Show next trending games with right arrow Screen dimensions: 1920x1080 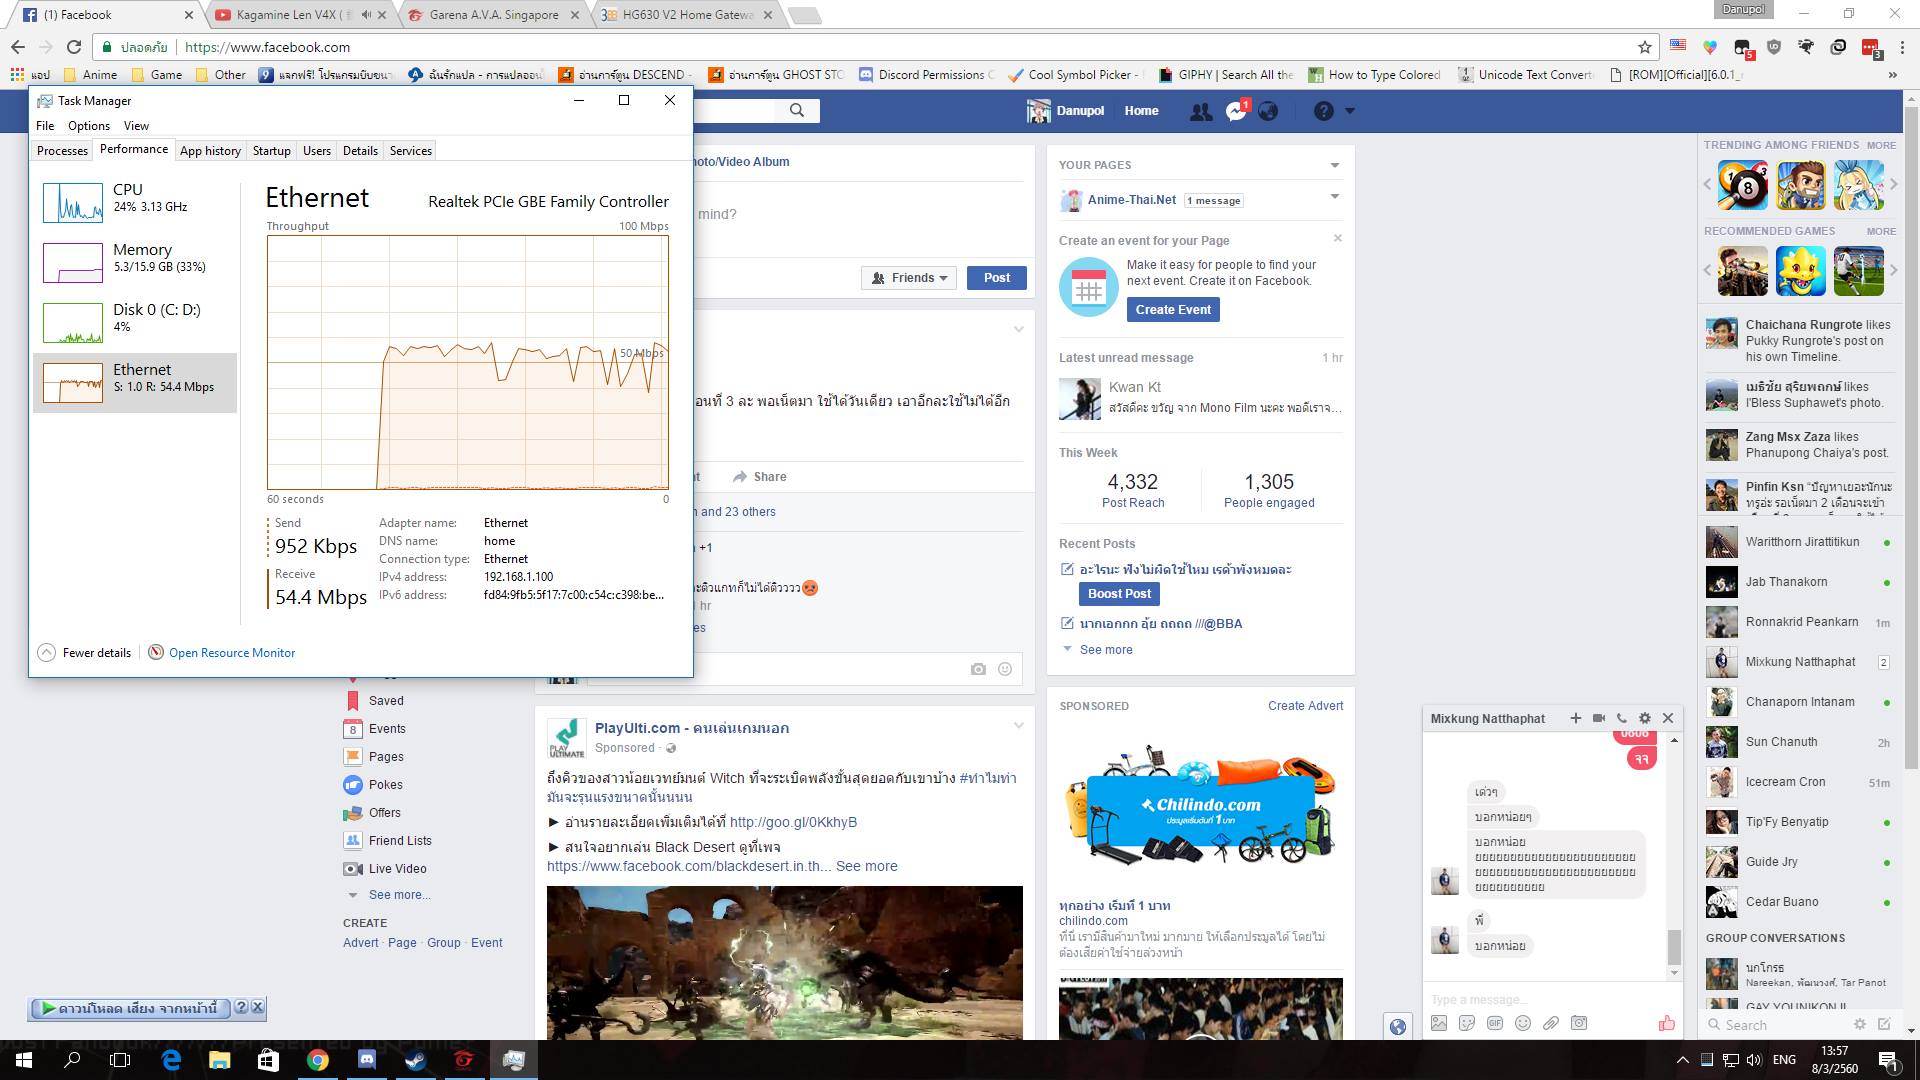point(1893,185)
